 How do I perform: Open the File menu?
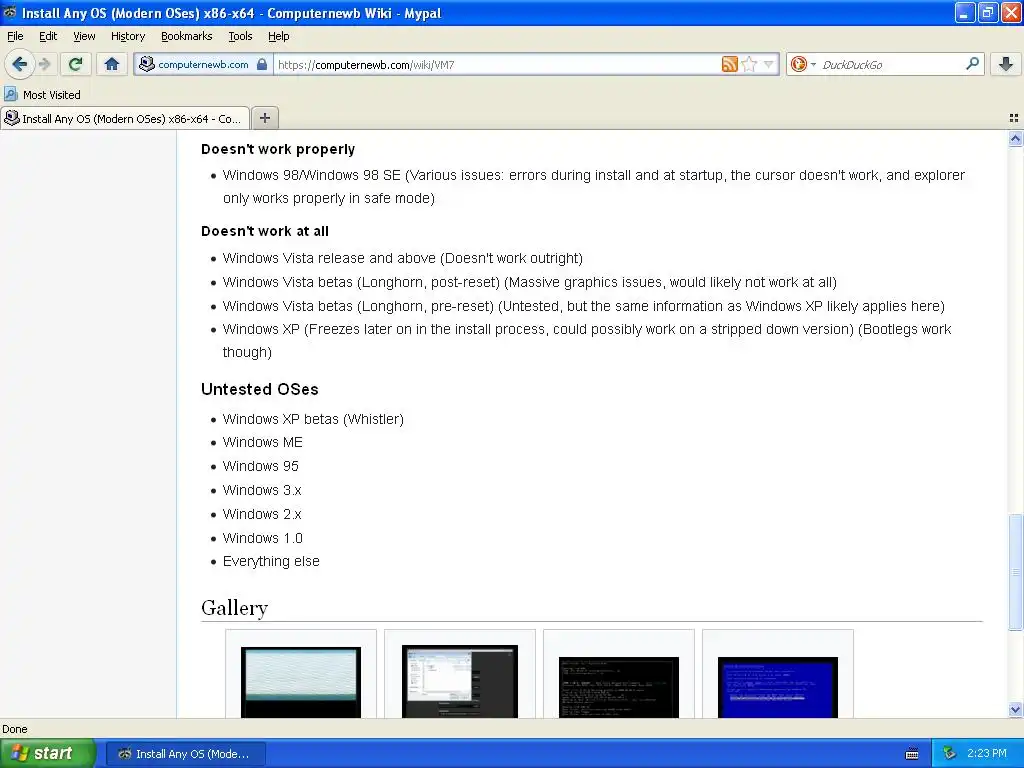pyautogui.click(x=15, y=36)
